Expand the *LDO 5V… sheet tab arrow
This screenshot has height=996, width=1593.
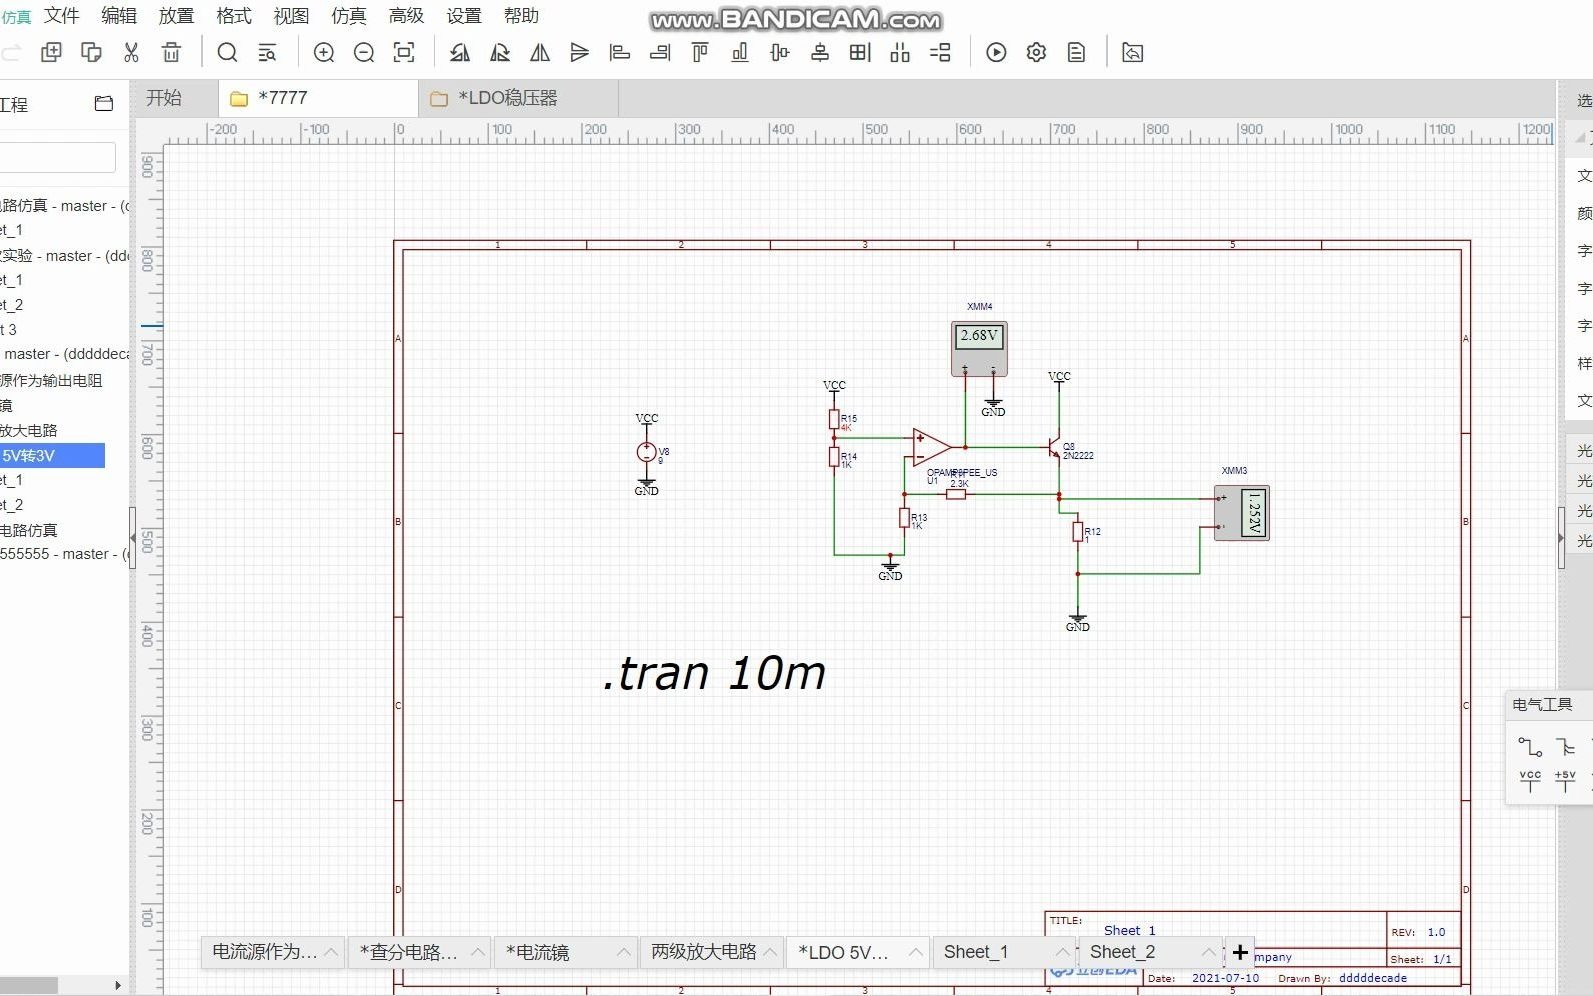click(x=915, y=952)
